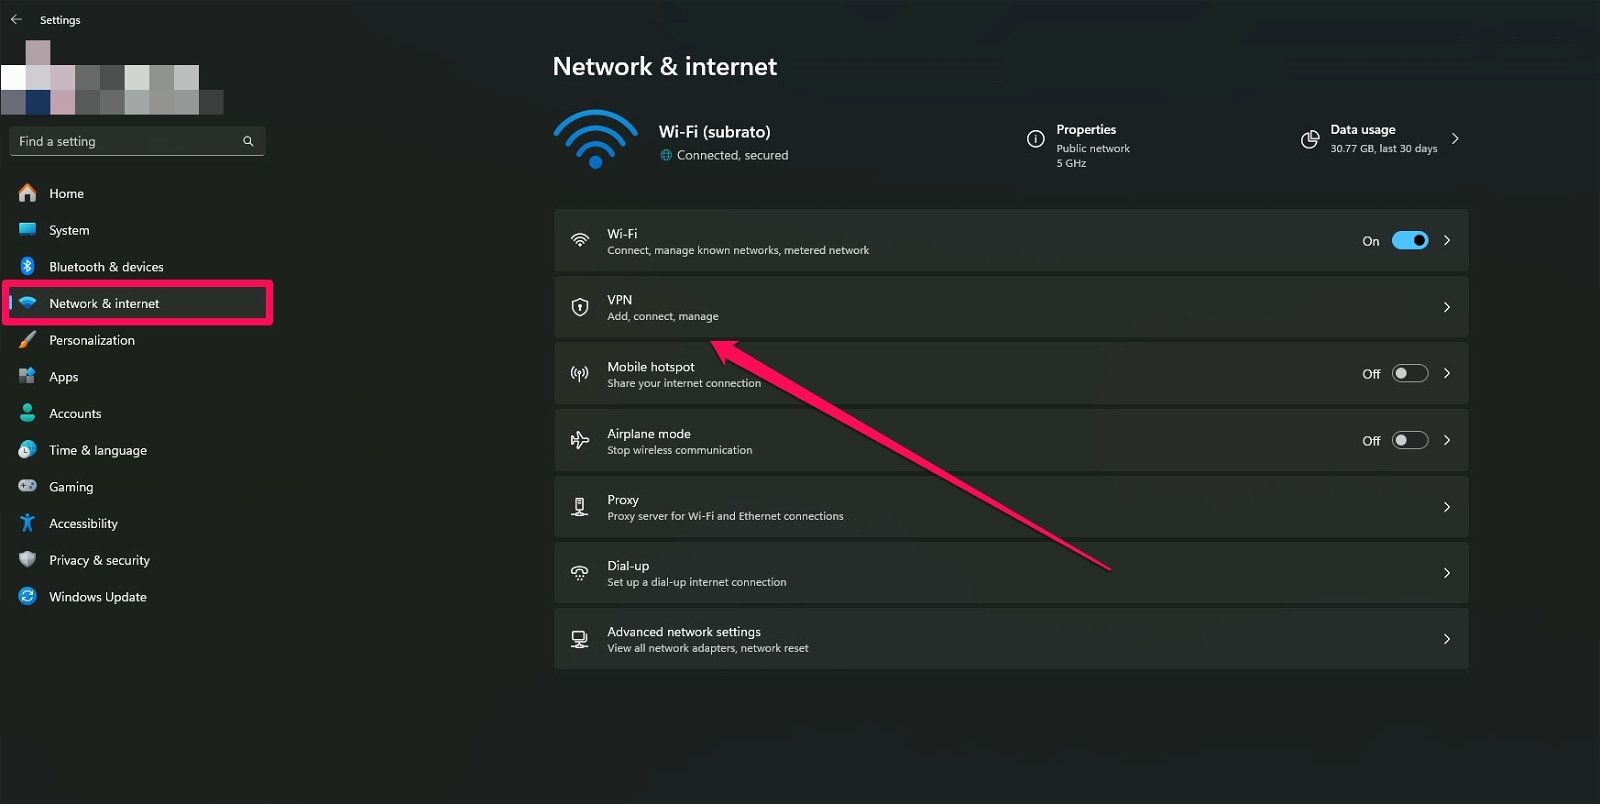Open Dial-up connection settings
Screen dimensions: 1600x804
(x=1010, y=573)
